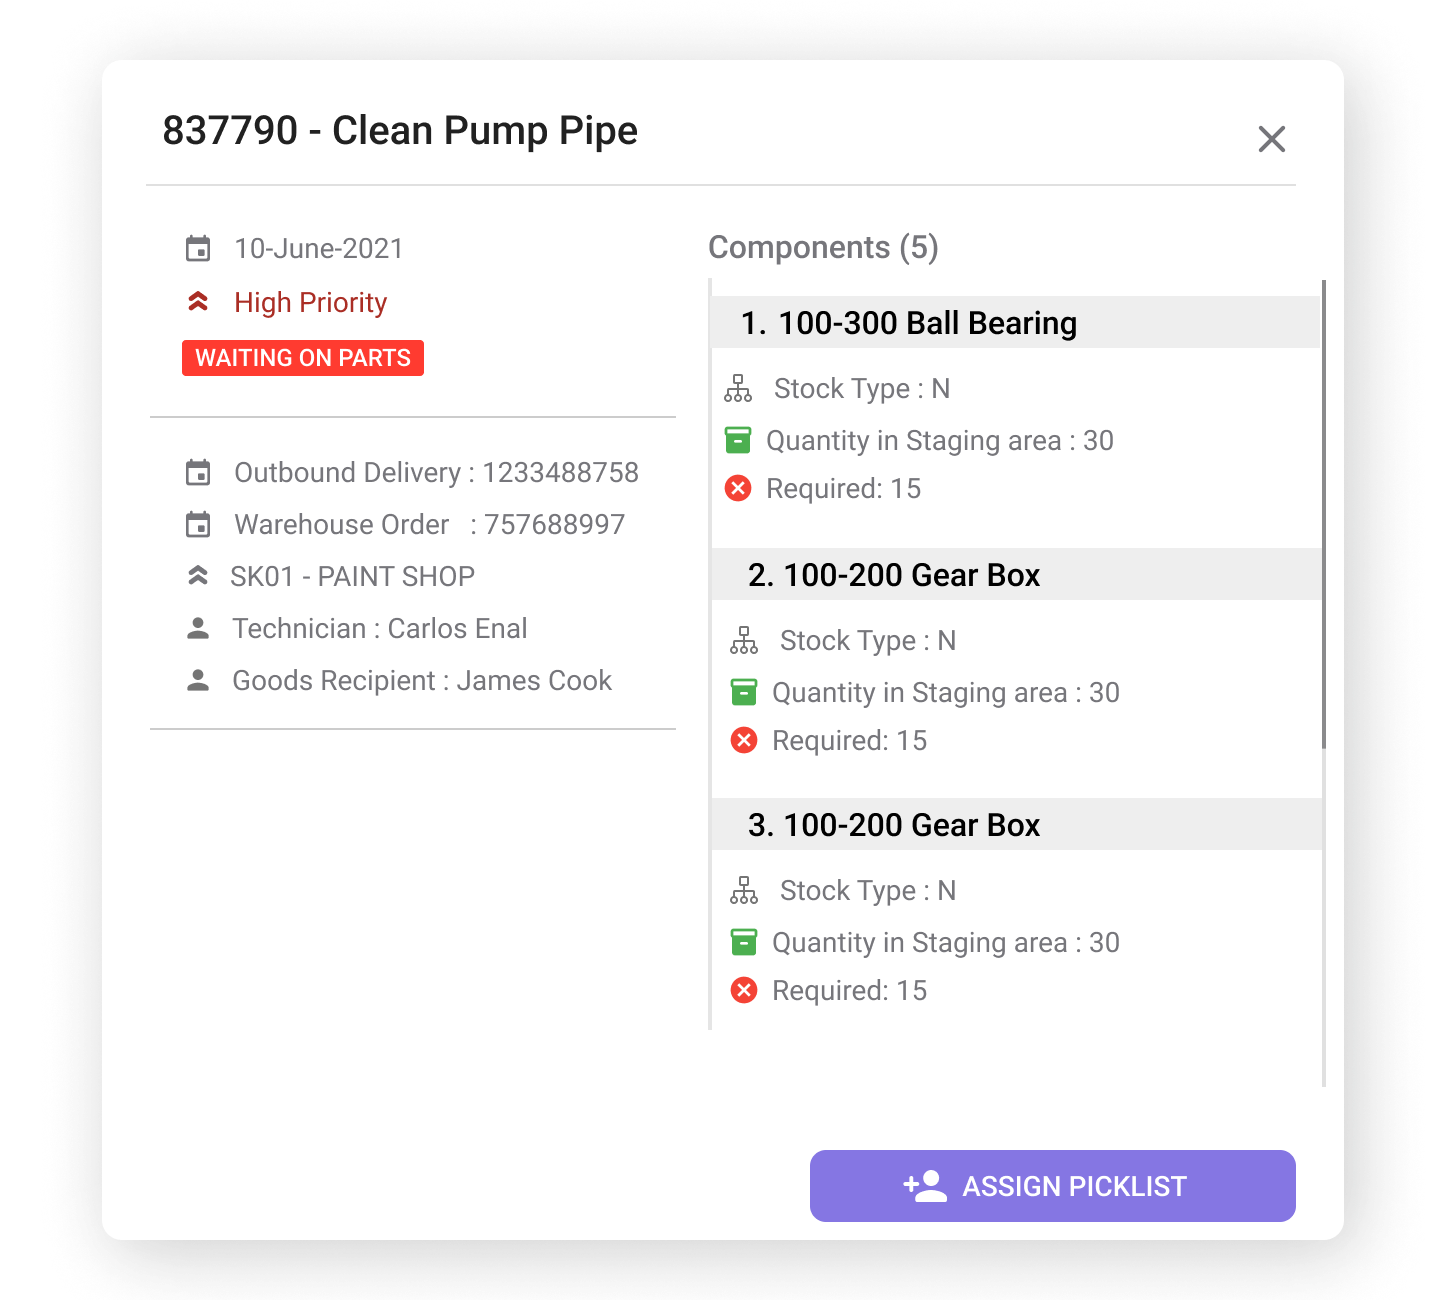
Task: Click the person icon beside Goods Recipient
Action: 198,681
